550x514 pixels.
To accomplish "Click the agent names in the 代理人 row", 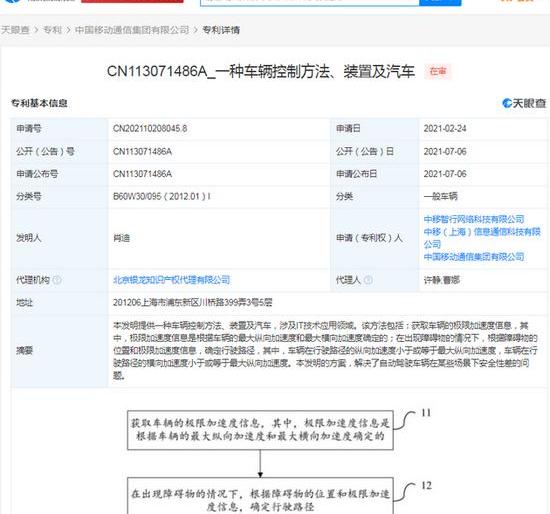I will point(442,280).
